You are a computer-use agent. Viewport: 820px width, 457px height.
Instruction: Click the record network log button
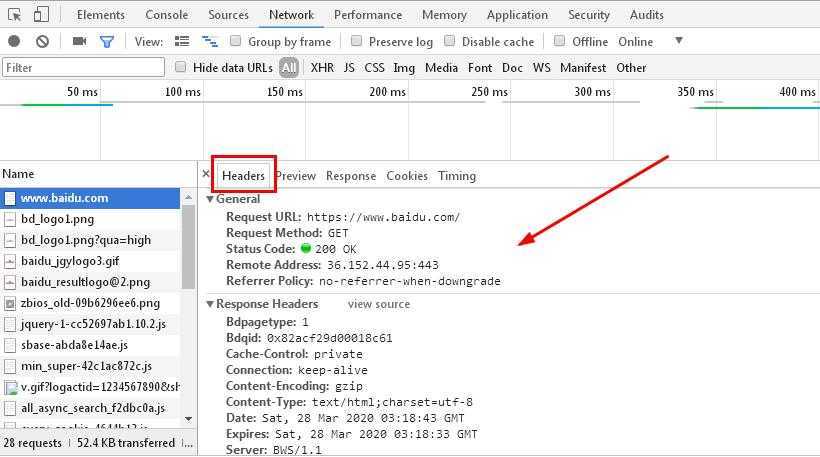[x=14, y=41]
